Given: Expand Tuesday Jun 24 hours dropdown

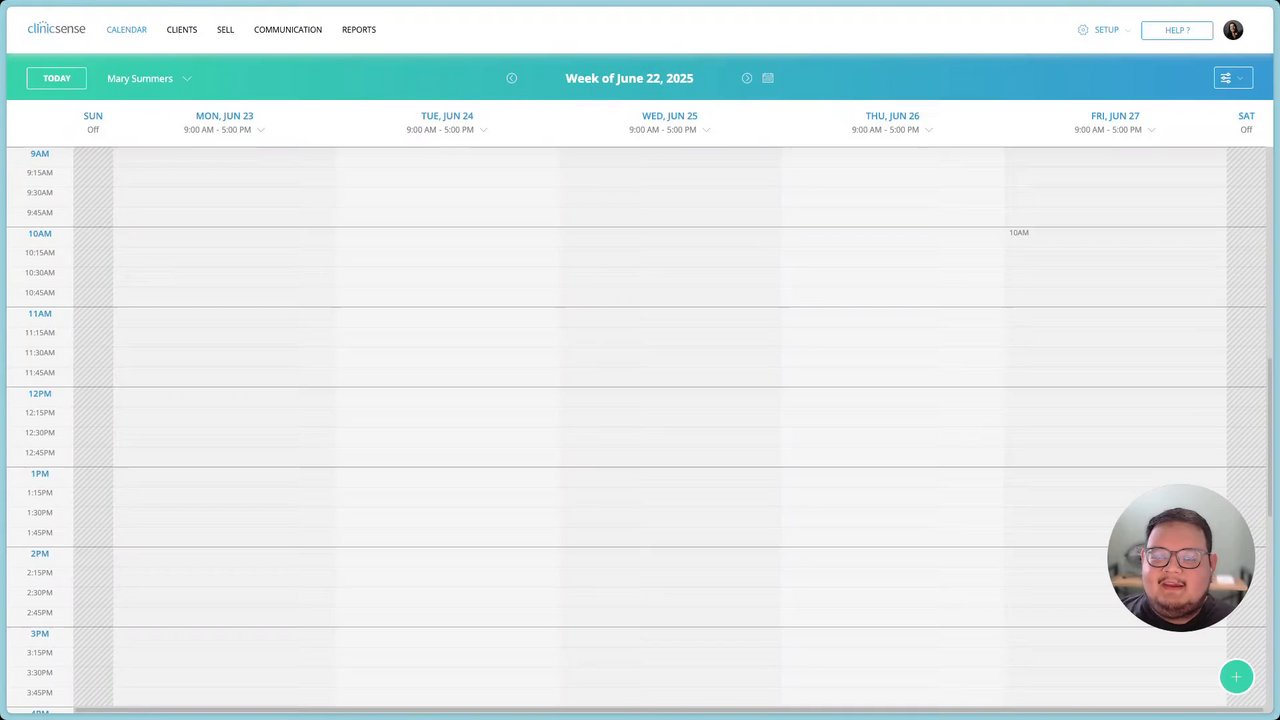Looking at the screenshot, I should pos(484,130).
